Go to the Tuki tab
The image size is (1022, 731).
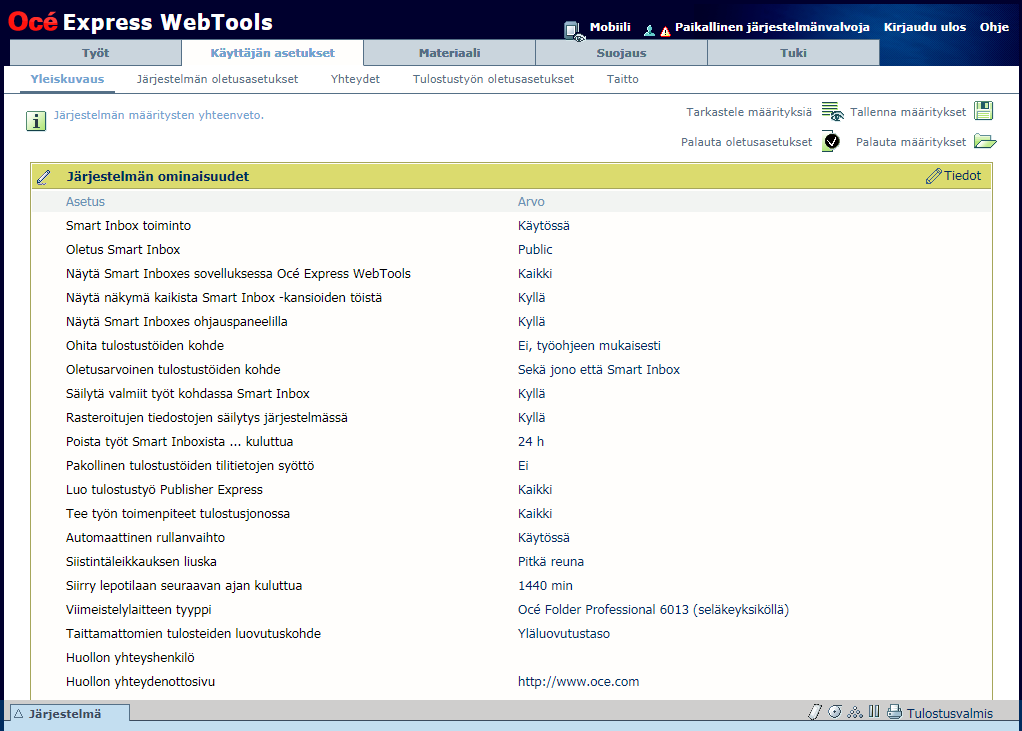(x=793, y=53)
